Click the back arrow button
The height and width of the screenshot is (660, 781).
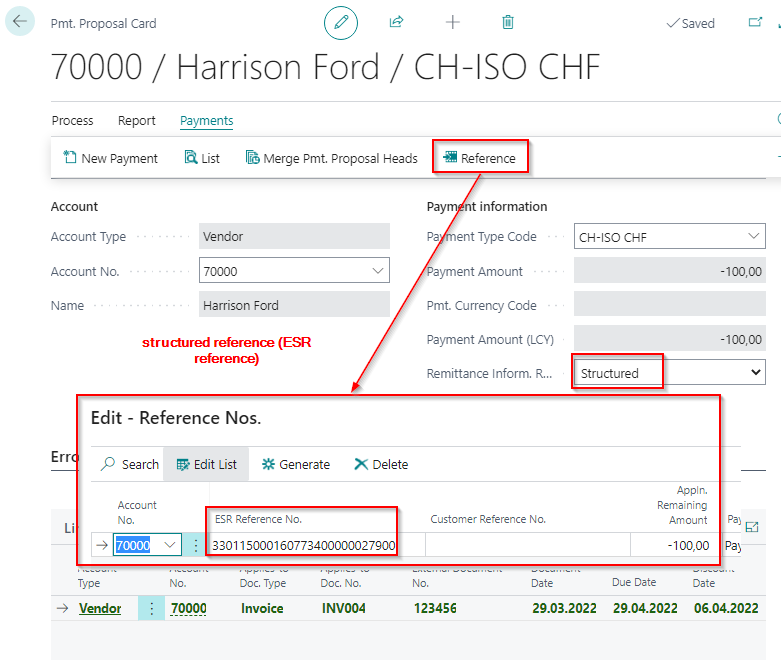(x=20, y=21)
